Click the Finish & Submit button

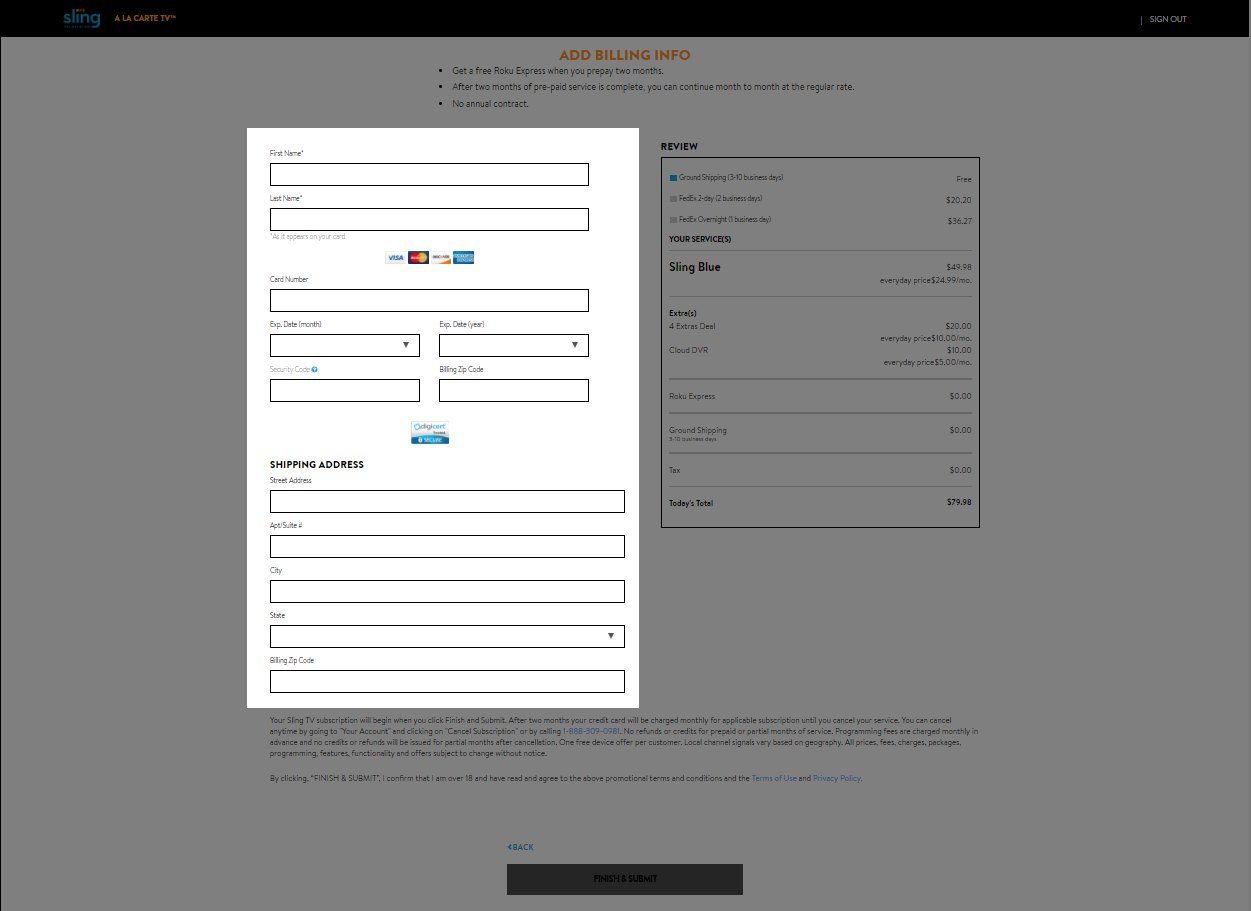[x=625, y=879]
